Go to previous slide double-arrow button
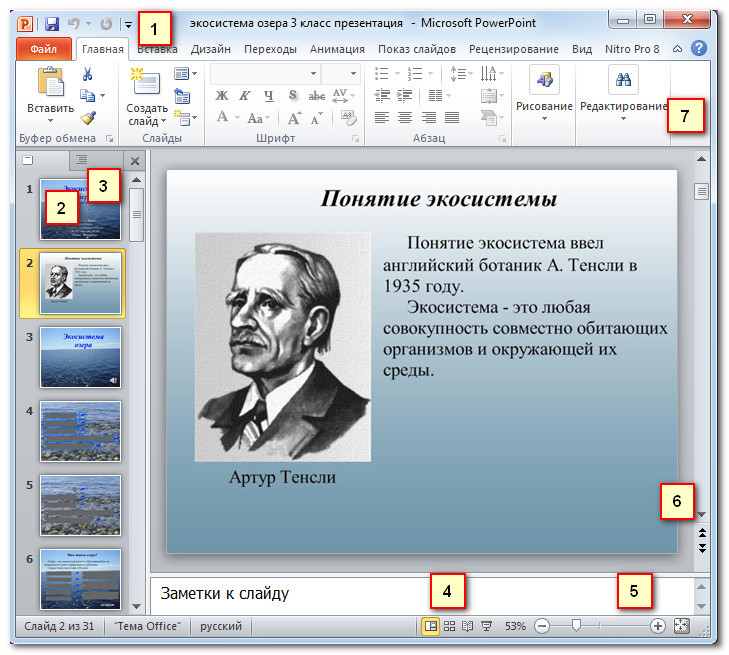 (x=702, y=533)
